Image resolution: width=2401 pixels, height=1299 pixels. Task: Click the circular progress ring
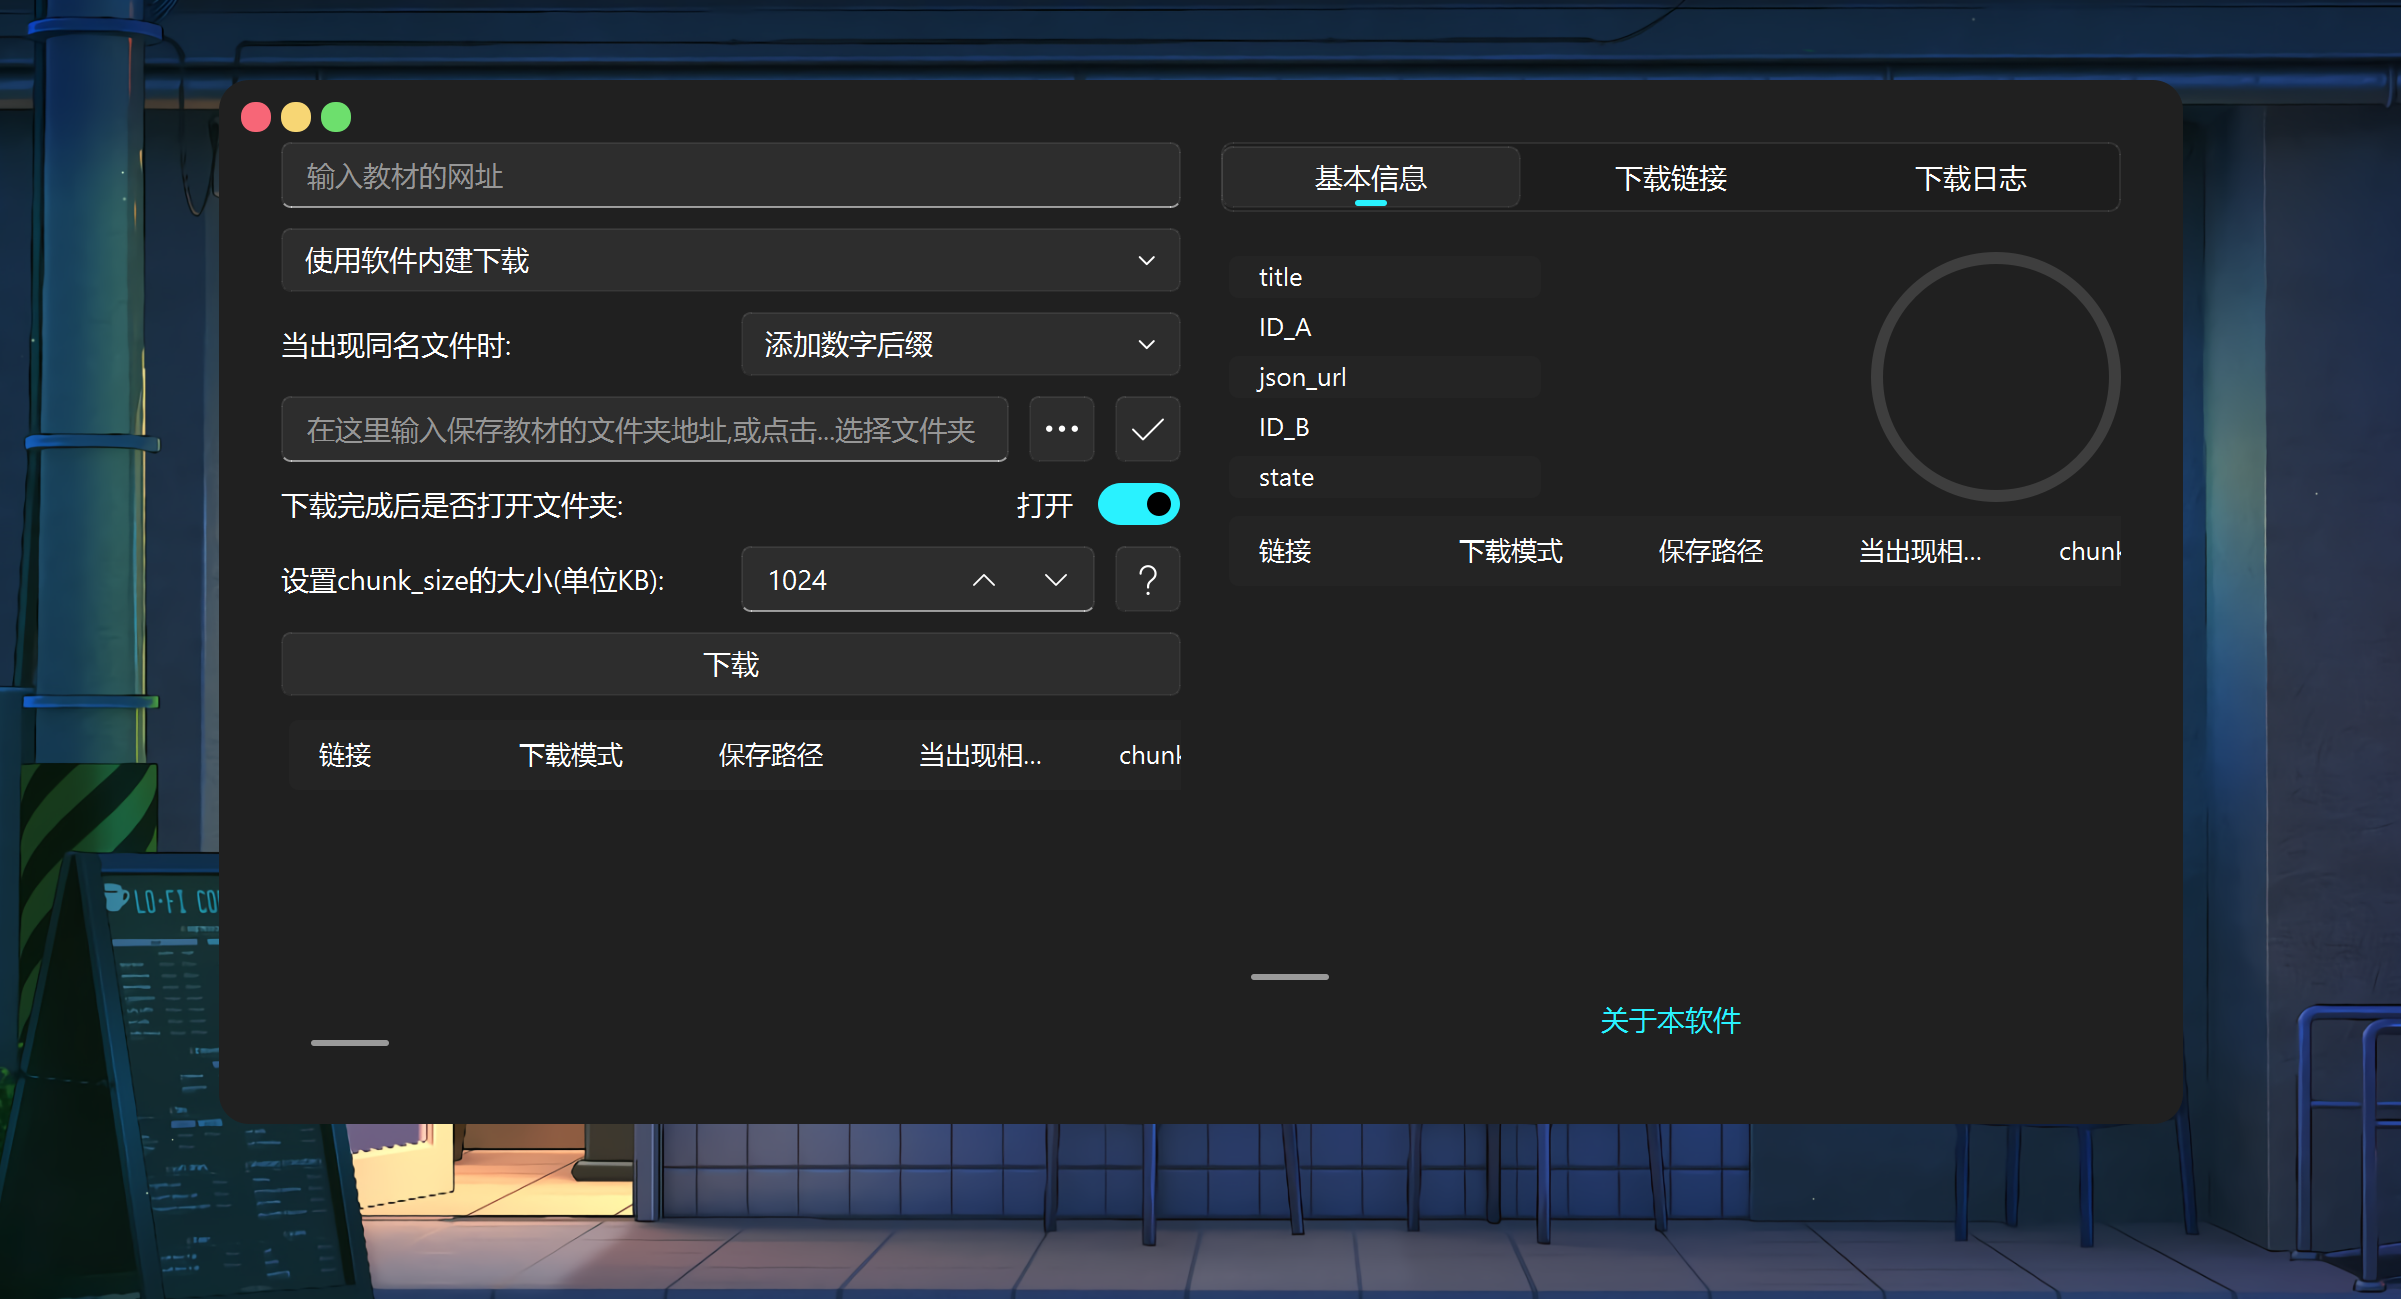point(1995,377)
